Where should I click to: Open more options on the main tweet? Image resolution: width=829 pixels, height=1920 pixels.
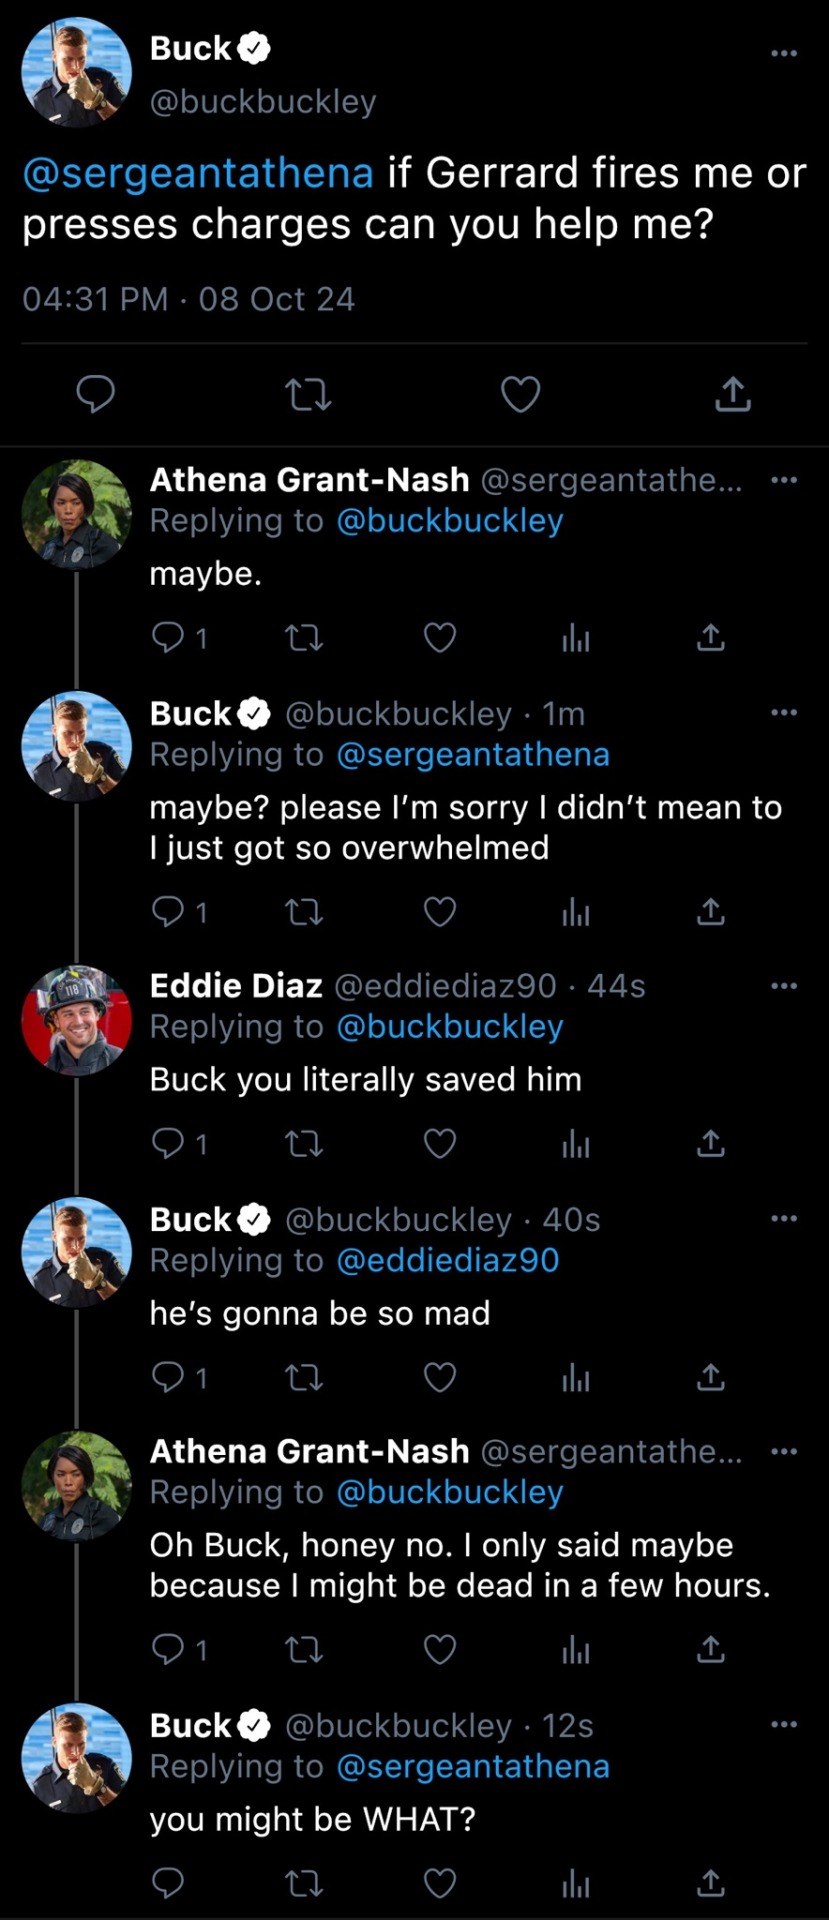coord(784,52)
